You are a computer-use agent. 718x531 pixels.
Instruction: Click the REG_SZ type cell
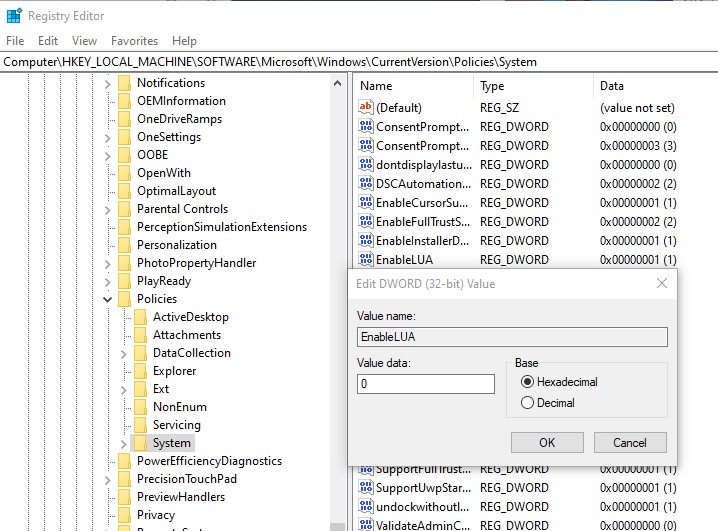499,108
